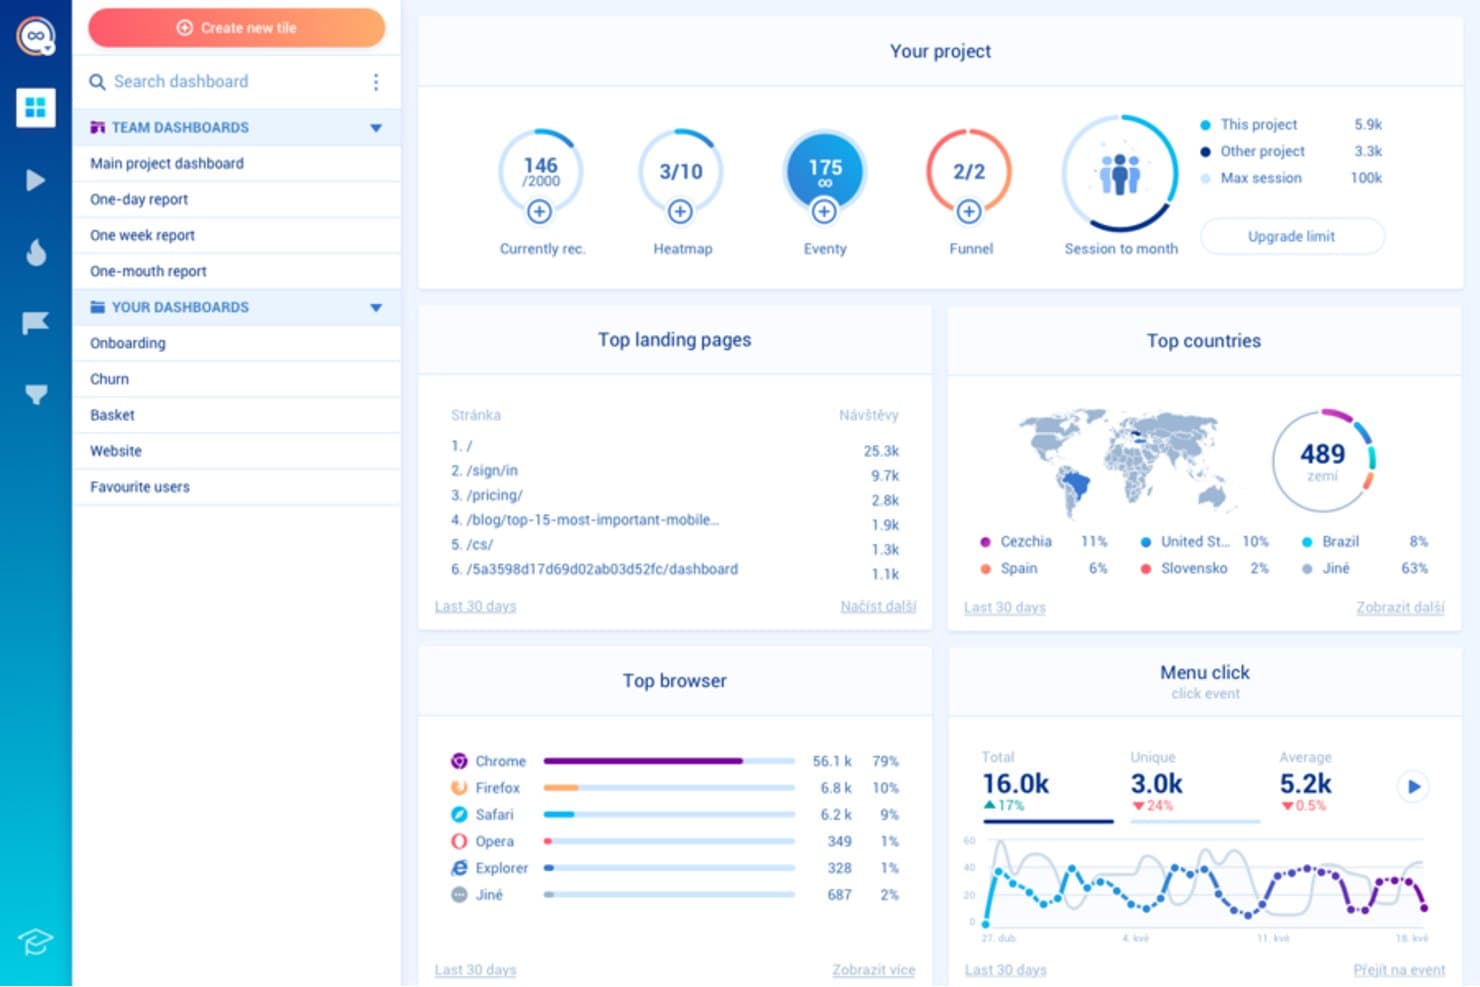Image resolution: width=1480 pixels, height=987 pixels.
Task: Open the Favourite users dashboard
Action: click(236, 487)
